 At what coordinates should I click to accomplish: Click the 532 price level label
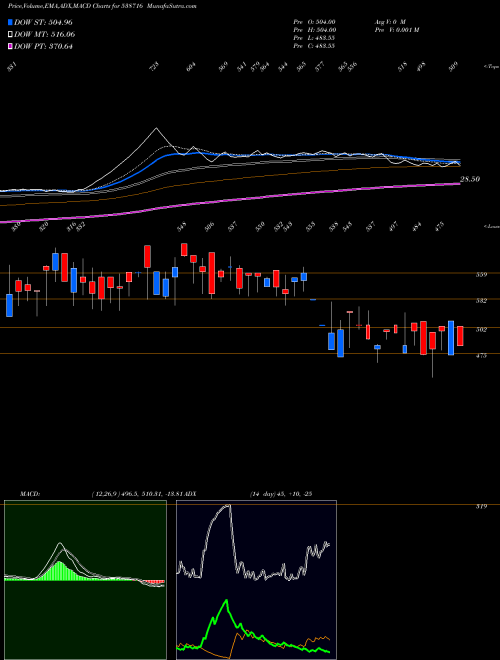pos(481,301)
